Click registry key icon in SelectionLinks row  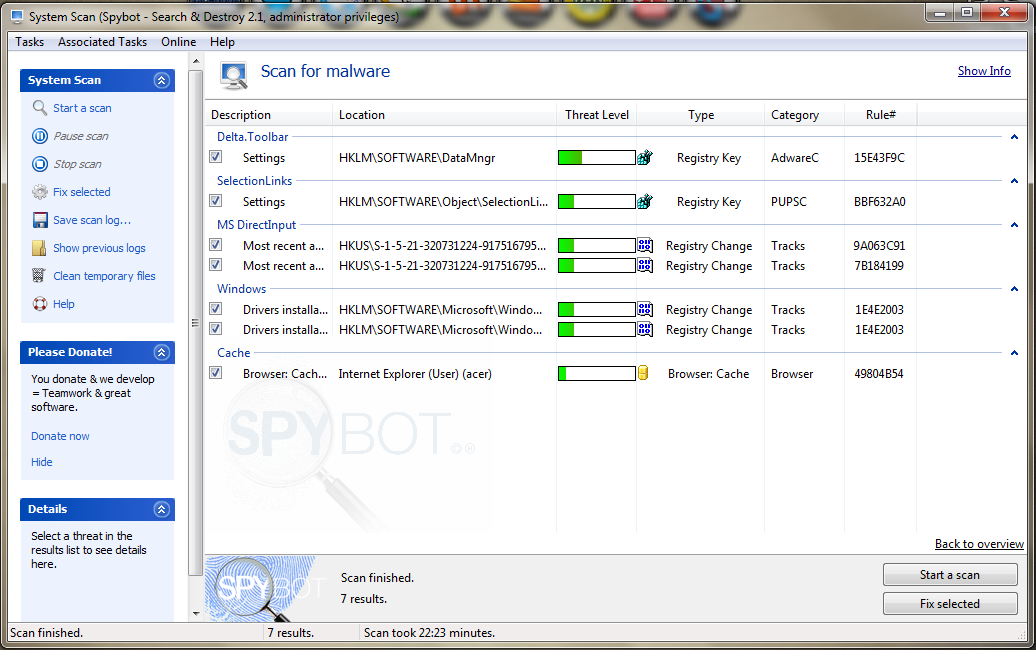[645, 201]
